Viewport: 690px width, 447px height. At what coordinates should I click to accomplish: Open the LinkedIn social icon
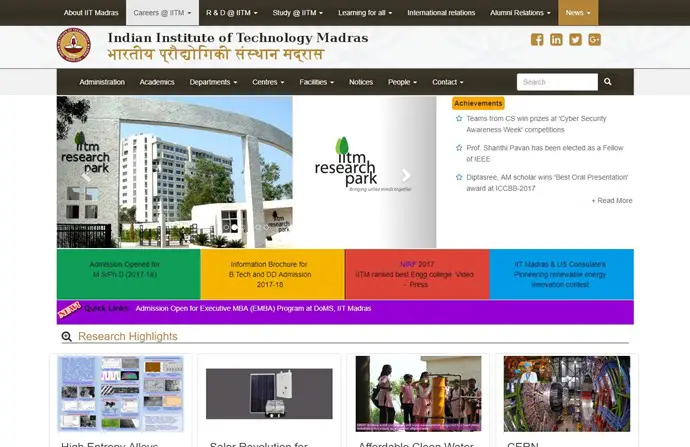[x=556, y=40]
